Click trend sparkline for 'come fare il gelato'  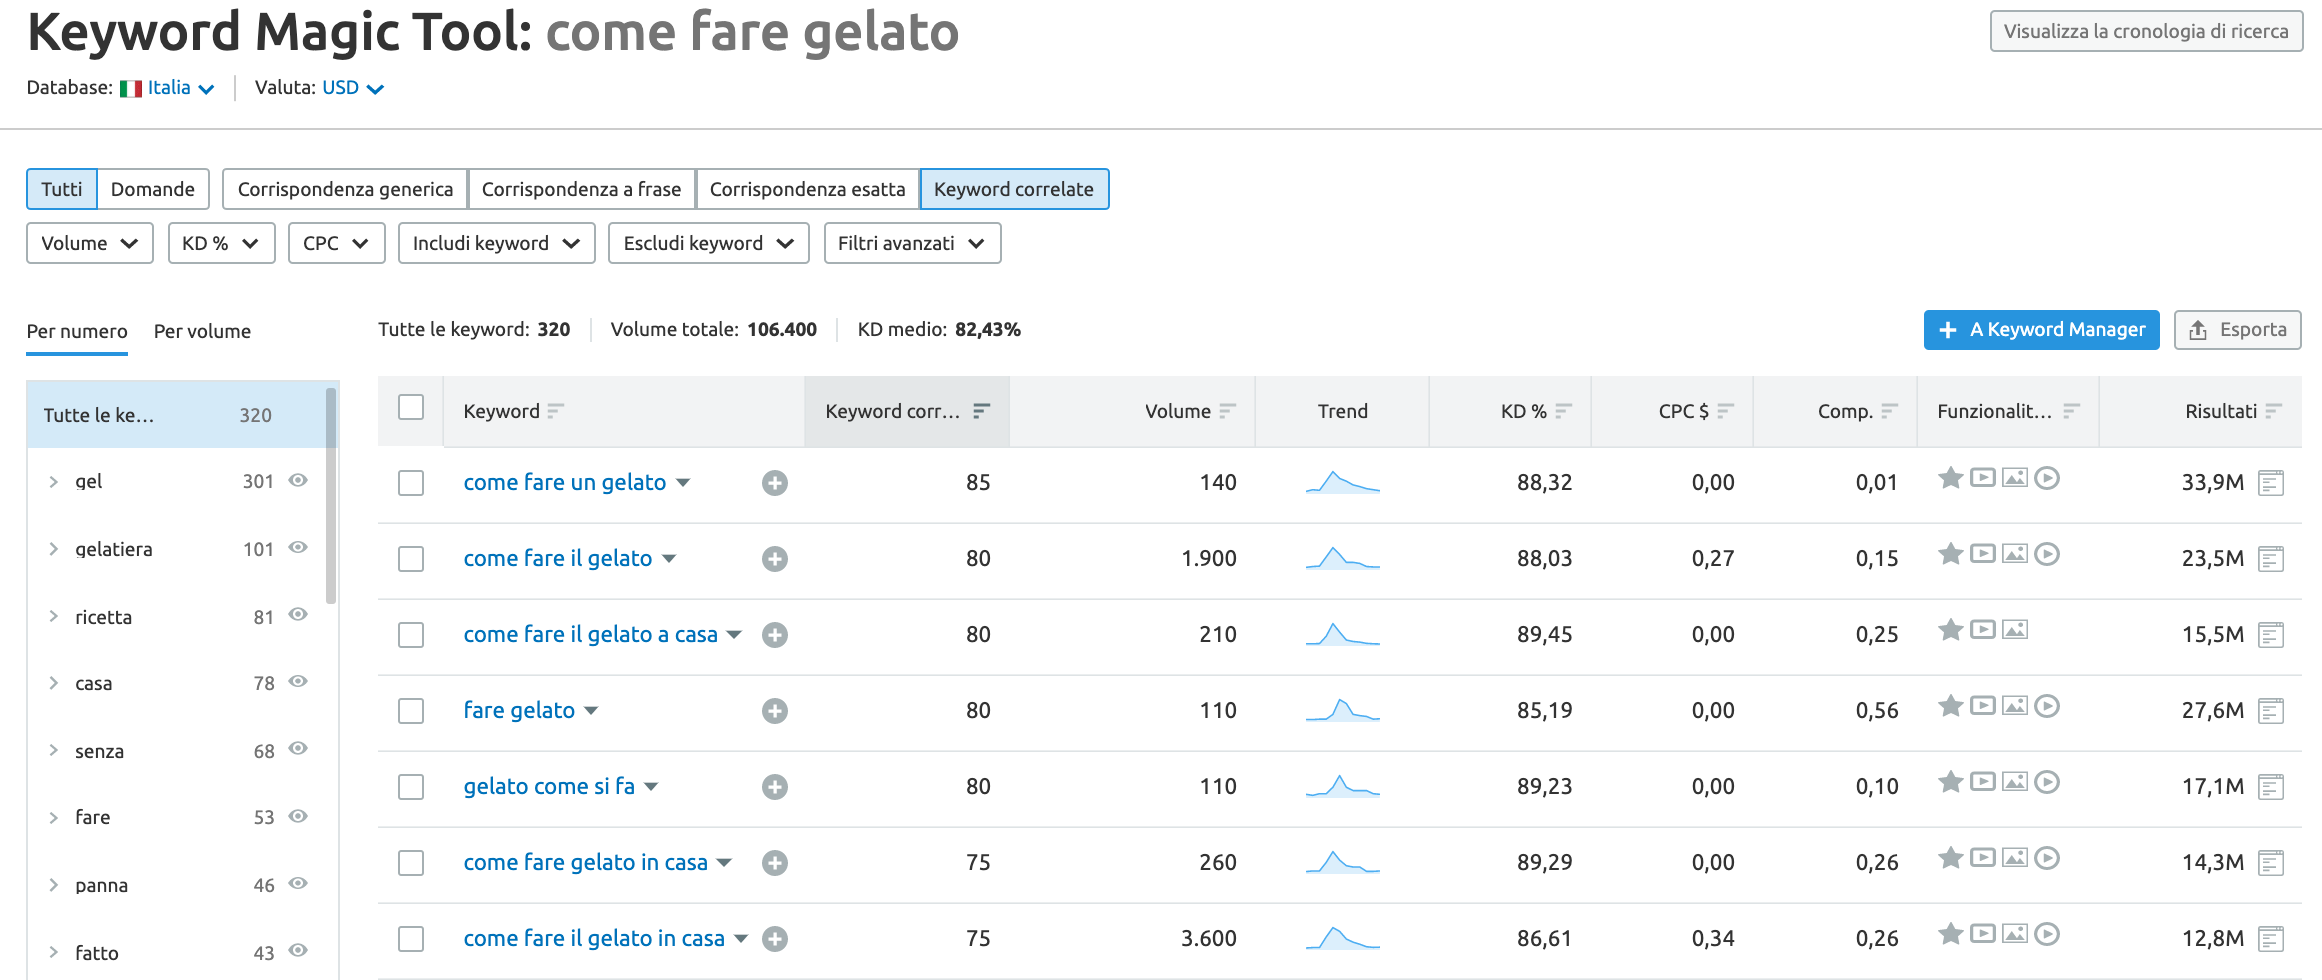click(x=1342, y=558)
